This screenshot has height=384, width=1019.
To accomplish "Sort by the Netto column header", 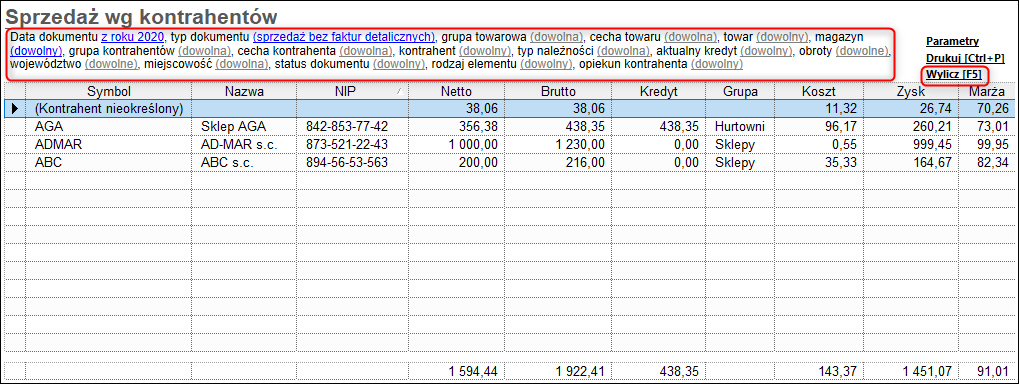I will [x=456, y=92].
